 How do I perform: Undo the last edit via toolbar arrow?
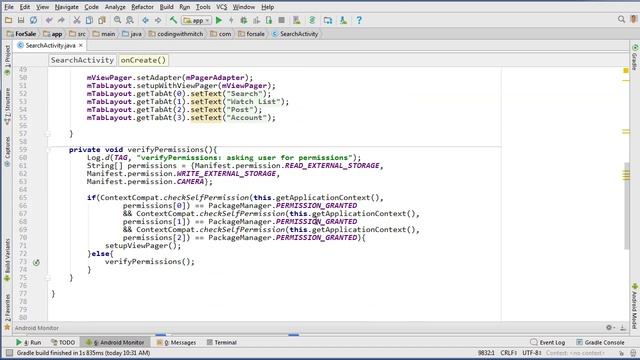(x=49, y=20)
